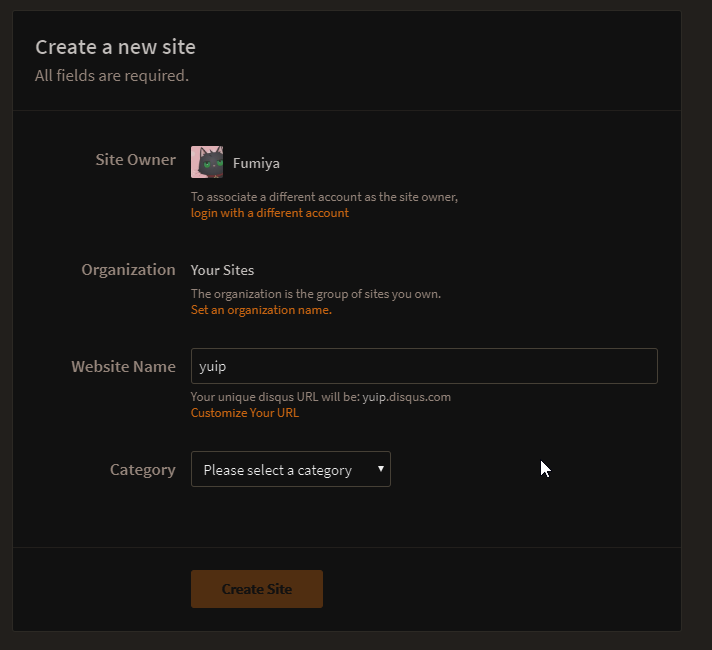Image resolution: width=712 pixels, height=650 pixels.
Task: Click the 'Create a new site' heading
Action: tap(115, 47)
